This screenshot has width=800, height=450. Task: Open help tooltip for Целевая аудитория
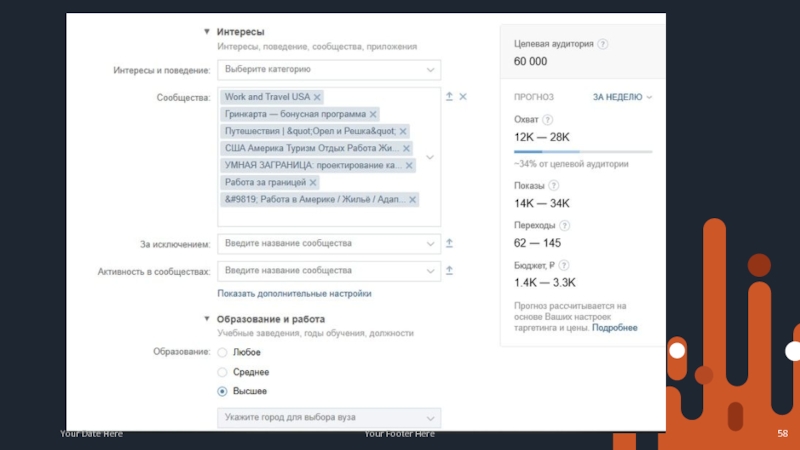603,44
